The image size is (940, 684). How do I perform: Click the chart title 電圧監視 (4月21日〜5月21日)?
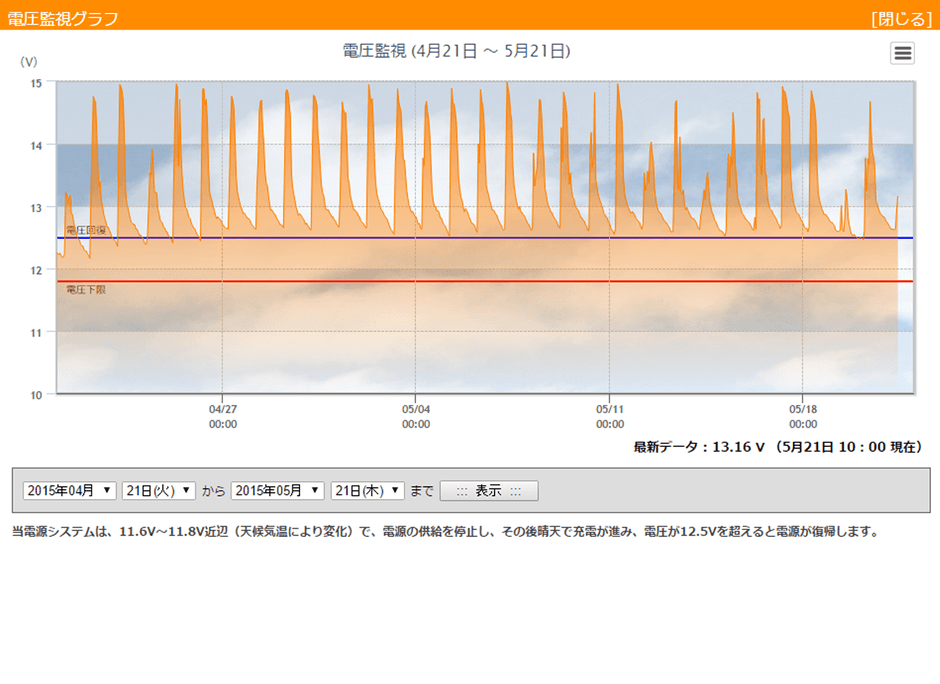[x=457, y=51]
